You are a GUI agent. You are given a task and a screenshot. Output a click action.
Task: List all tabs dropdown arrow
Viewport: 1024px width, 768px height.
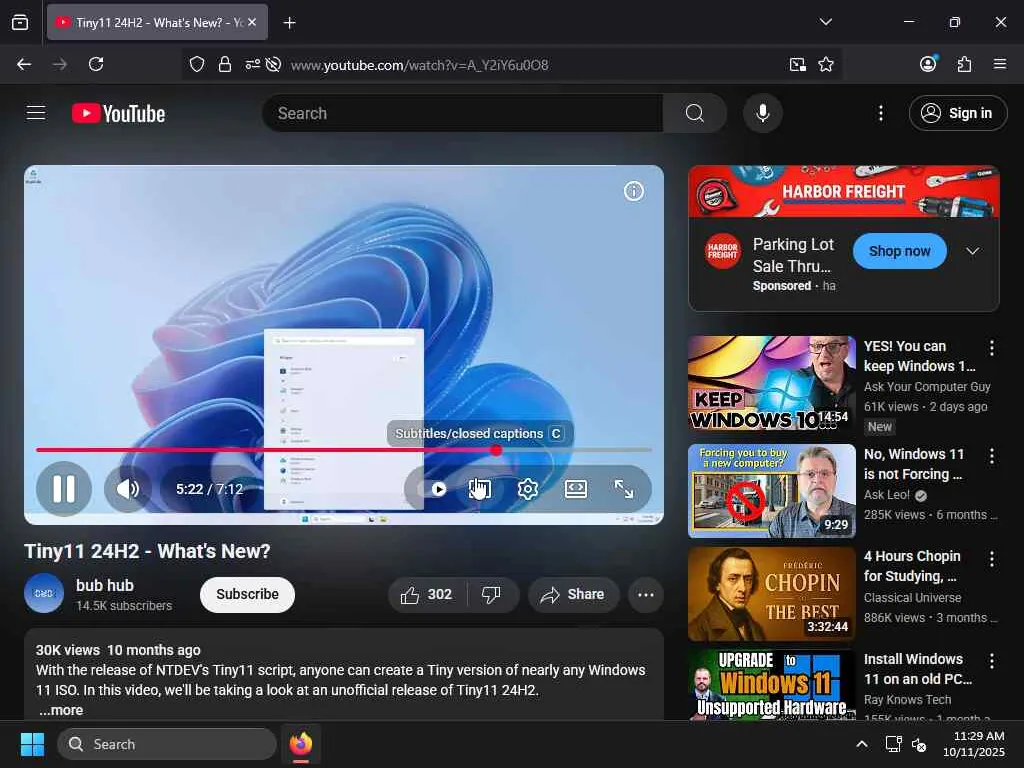point(825,22)
